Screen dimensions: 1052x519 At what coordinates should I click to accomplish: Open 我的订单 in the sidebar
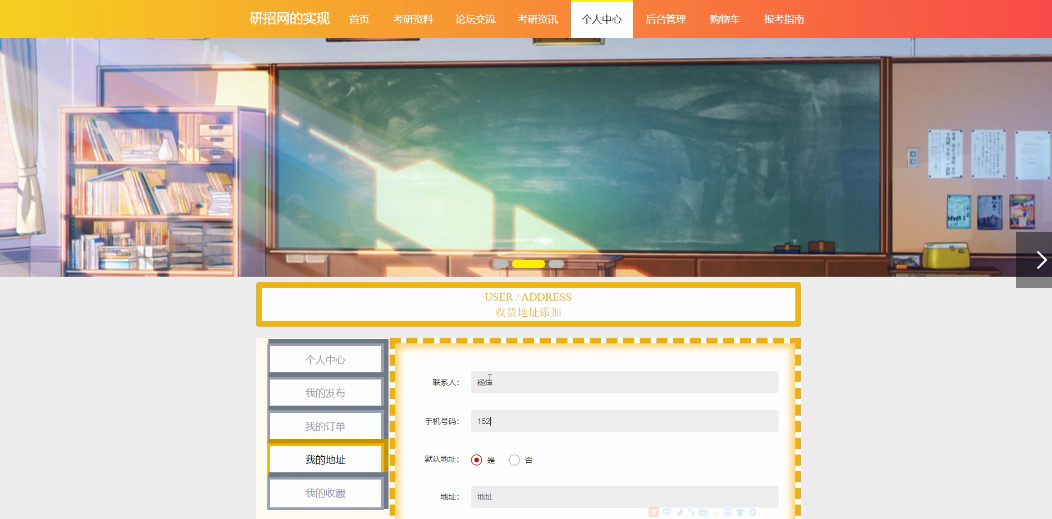pos(325,426)
